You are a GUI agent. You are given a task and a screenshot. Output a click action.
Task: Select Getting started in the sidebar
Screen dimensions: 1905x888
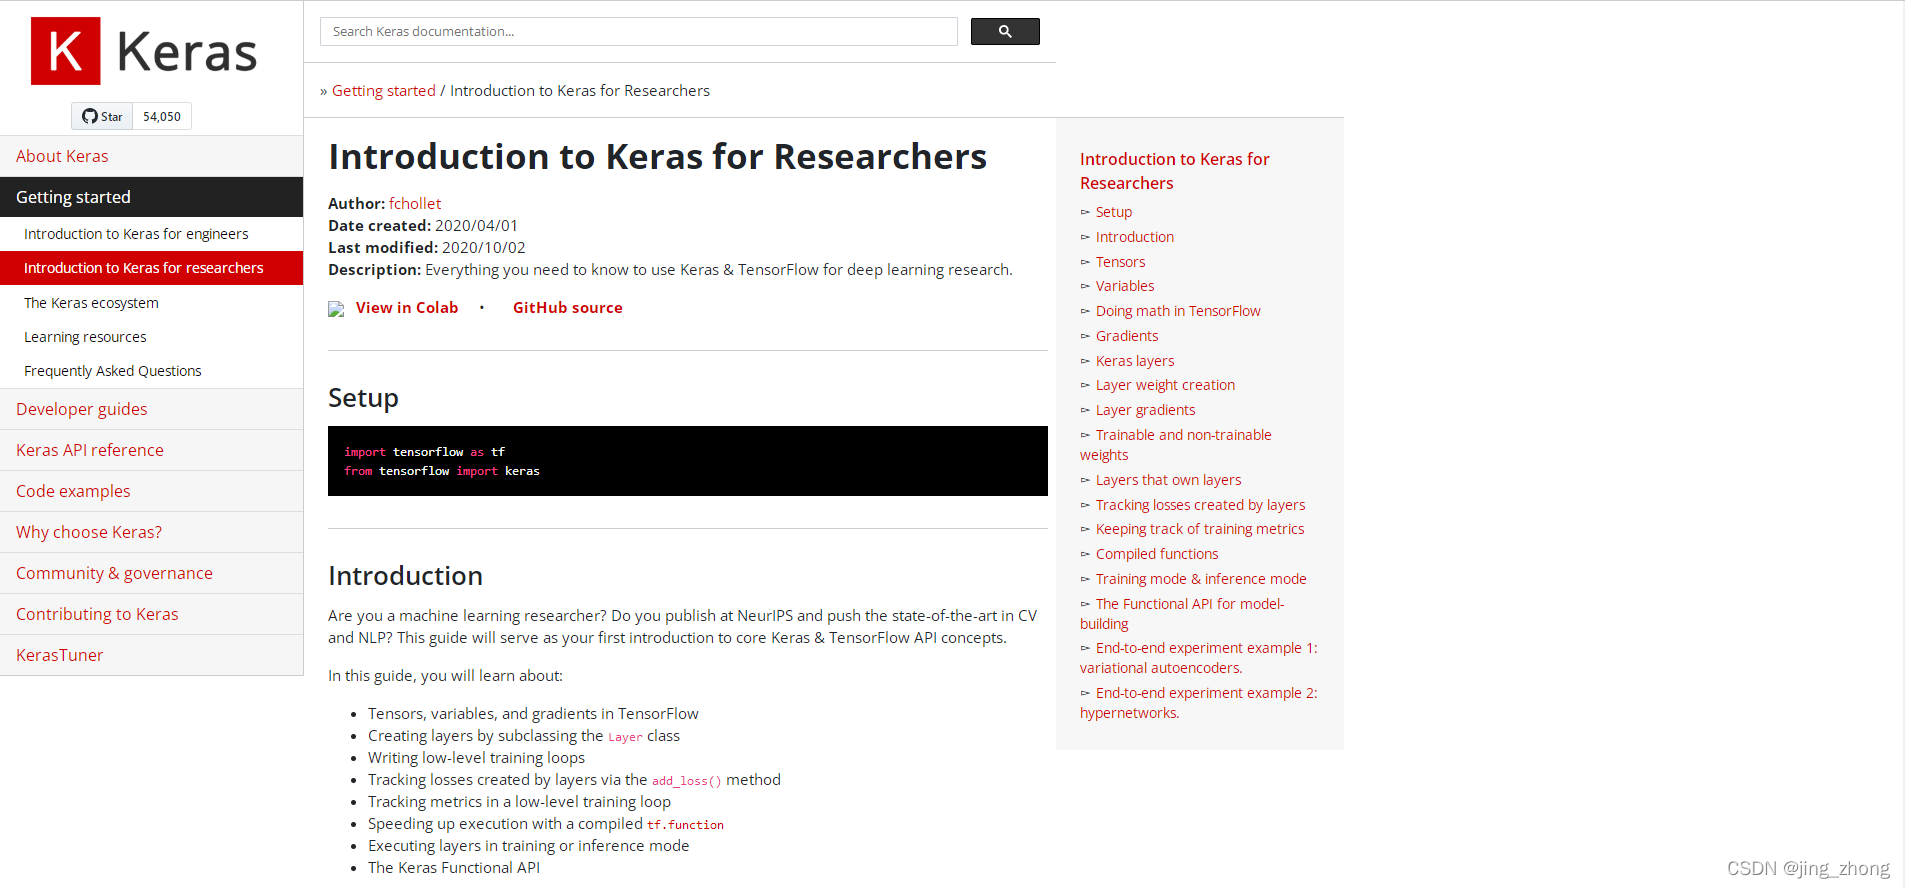152,197
